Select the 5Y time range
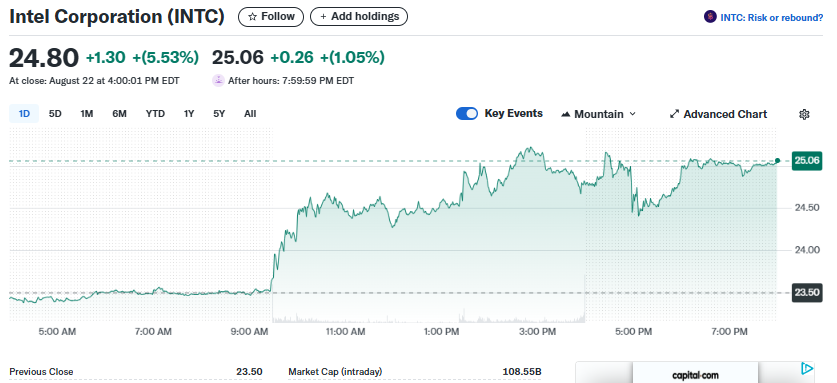This screenshot has height=383, width=837. (219, 114)
